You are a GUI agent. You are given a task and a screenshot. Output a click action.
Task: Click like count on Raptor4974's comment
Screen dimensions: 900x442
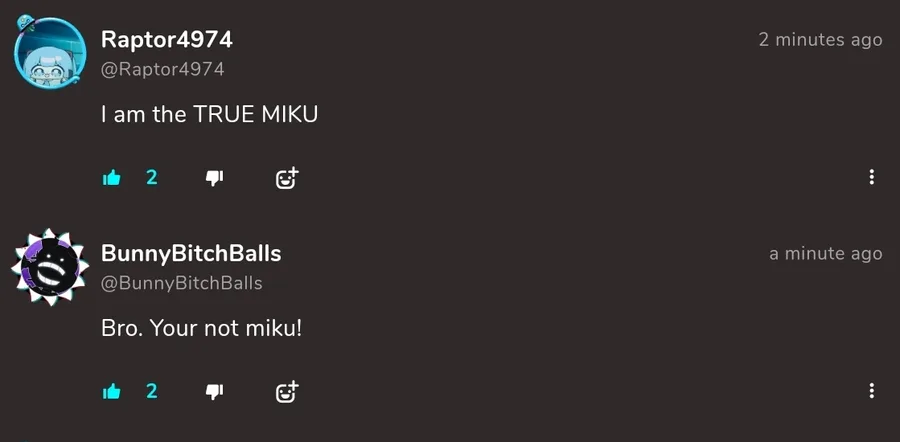[x=152, y=178]
